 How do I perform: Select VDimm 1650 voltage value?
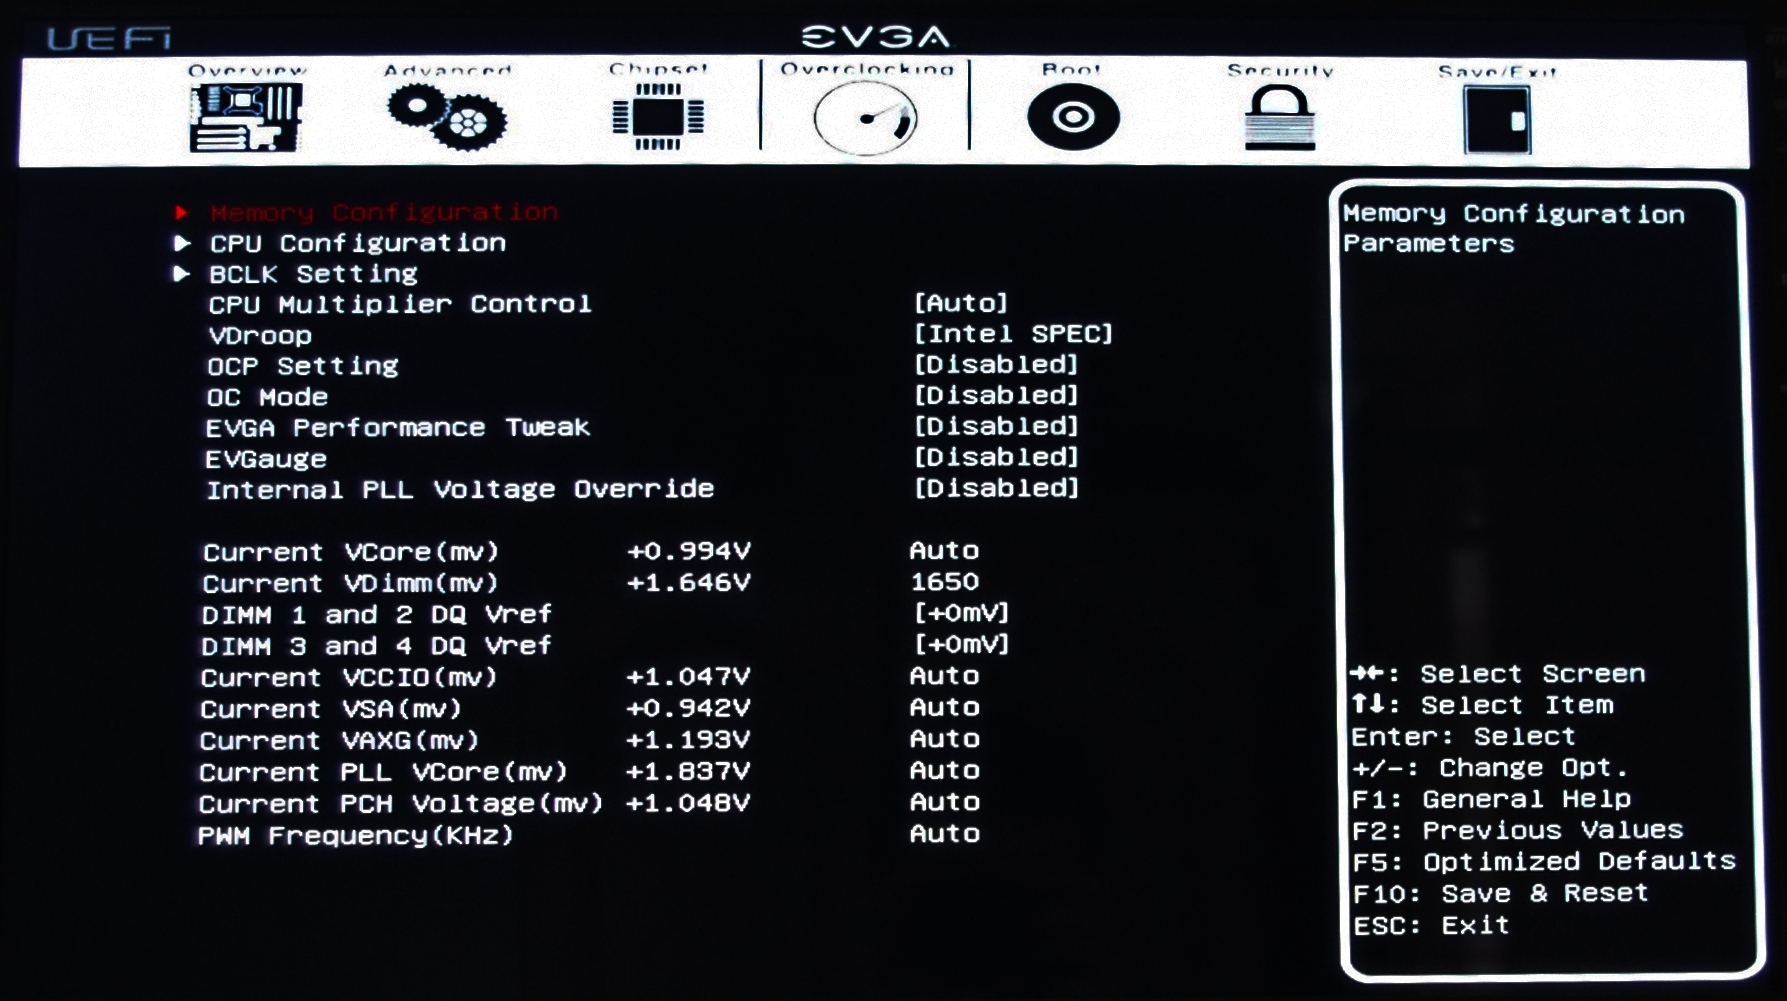(x=944, y=582)
